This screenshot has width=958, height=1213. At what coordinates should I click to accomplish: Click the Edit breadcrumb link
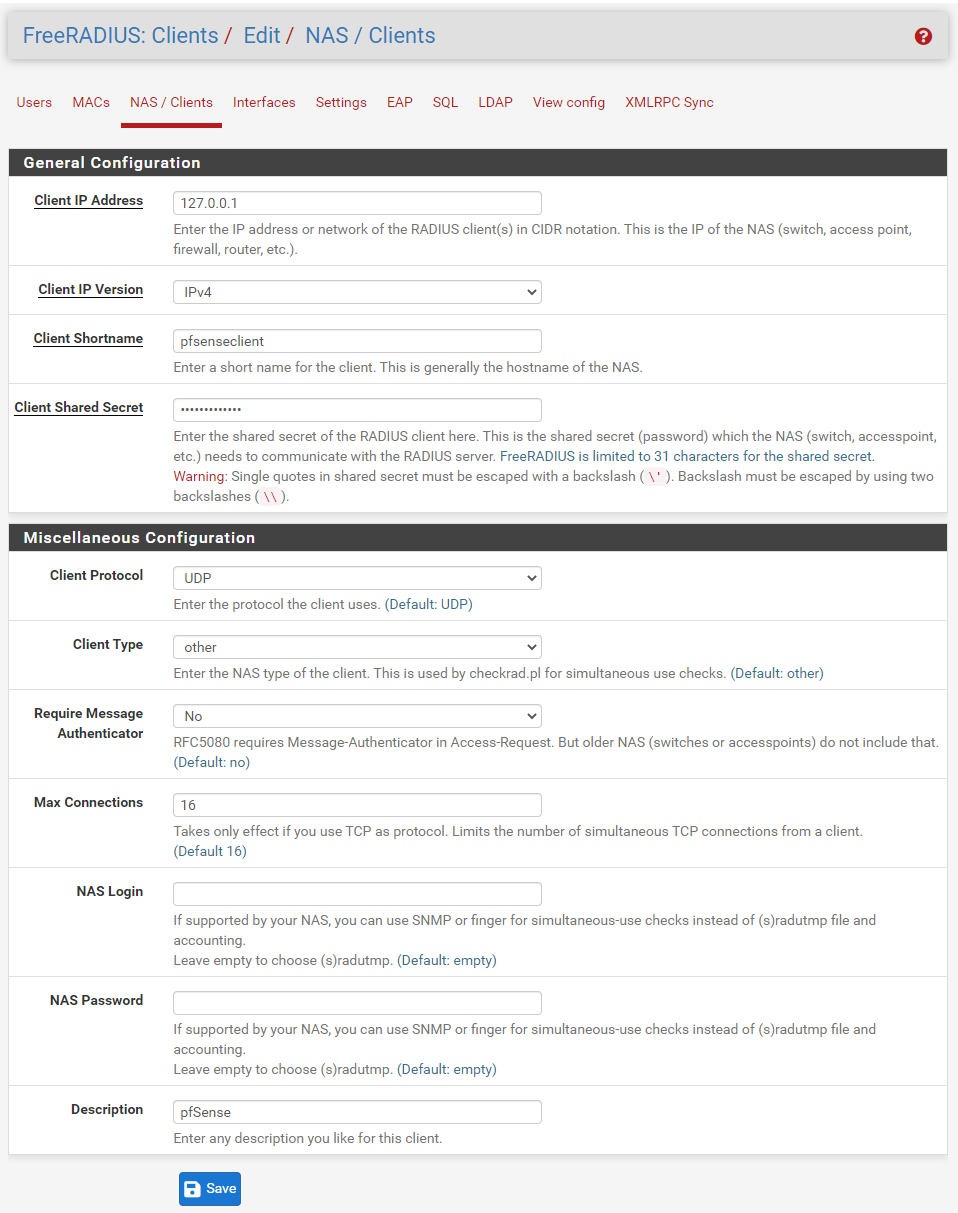click(x=262, y=36)
